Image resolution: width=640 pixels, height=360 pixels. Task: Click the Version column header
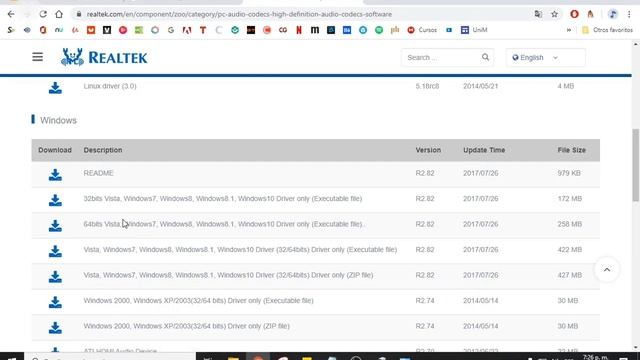(x=428, y=150)
